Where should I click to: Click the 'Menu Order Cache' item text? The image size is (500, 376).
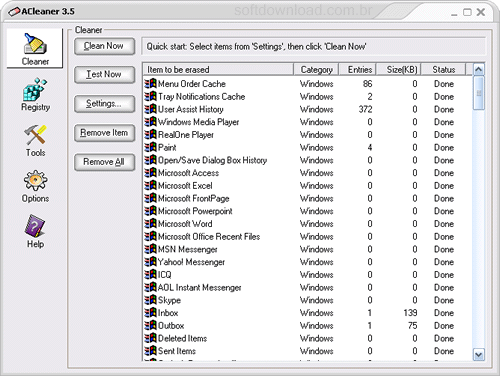[192, 84]
